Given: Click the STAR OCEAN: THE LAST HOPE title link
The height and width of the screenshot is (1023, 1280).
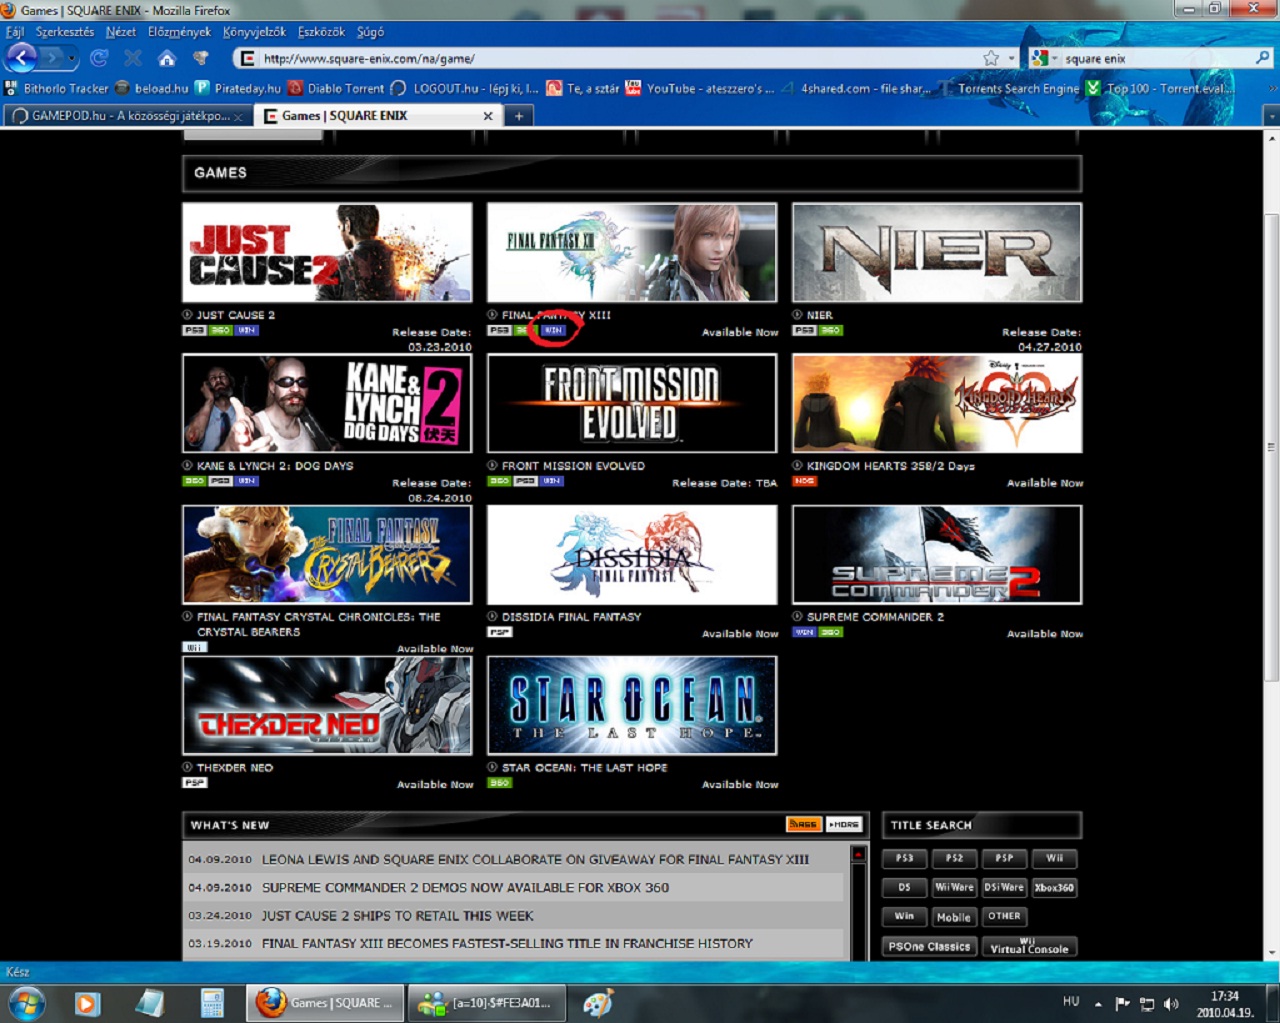Looking at the screenshot, I should click(x=584, y=768).
